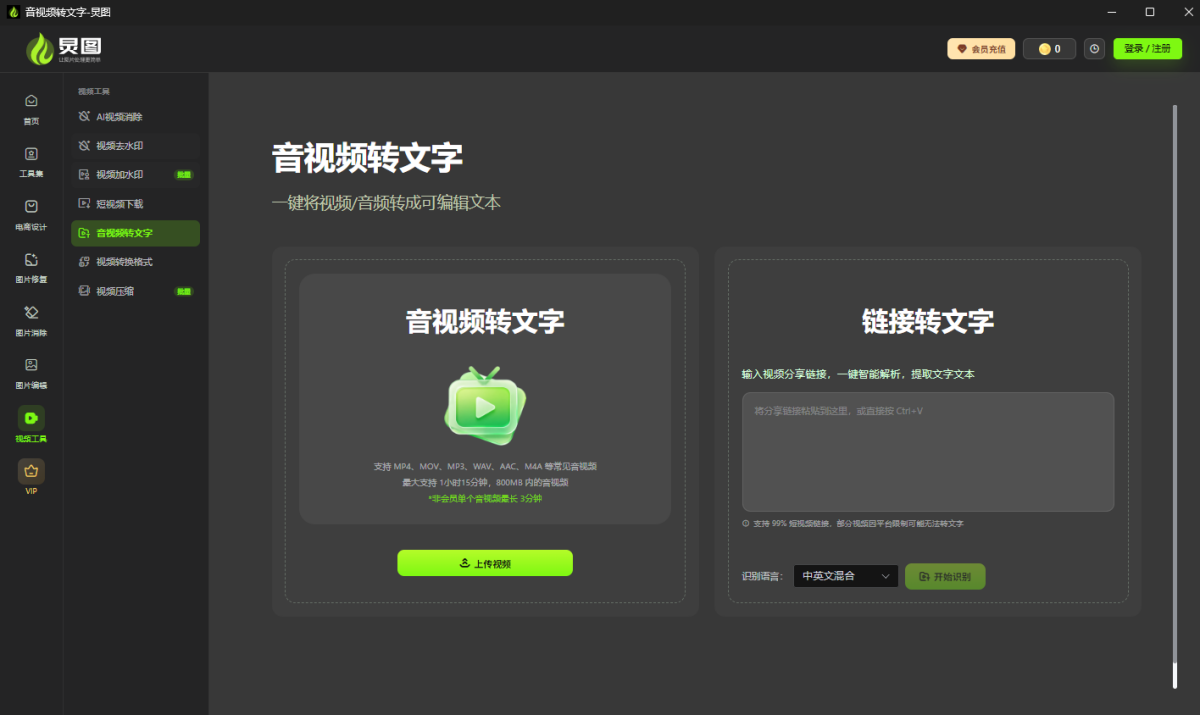Click the 视频工具 section header text
The image size is (1200, 715).
[94, 91]
